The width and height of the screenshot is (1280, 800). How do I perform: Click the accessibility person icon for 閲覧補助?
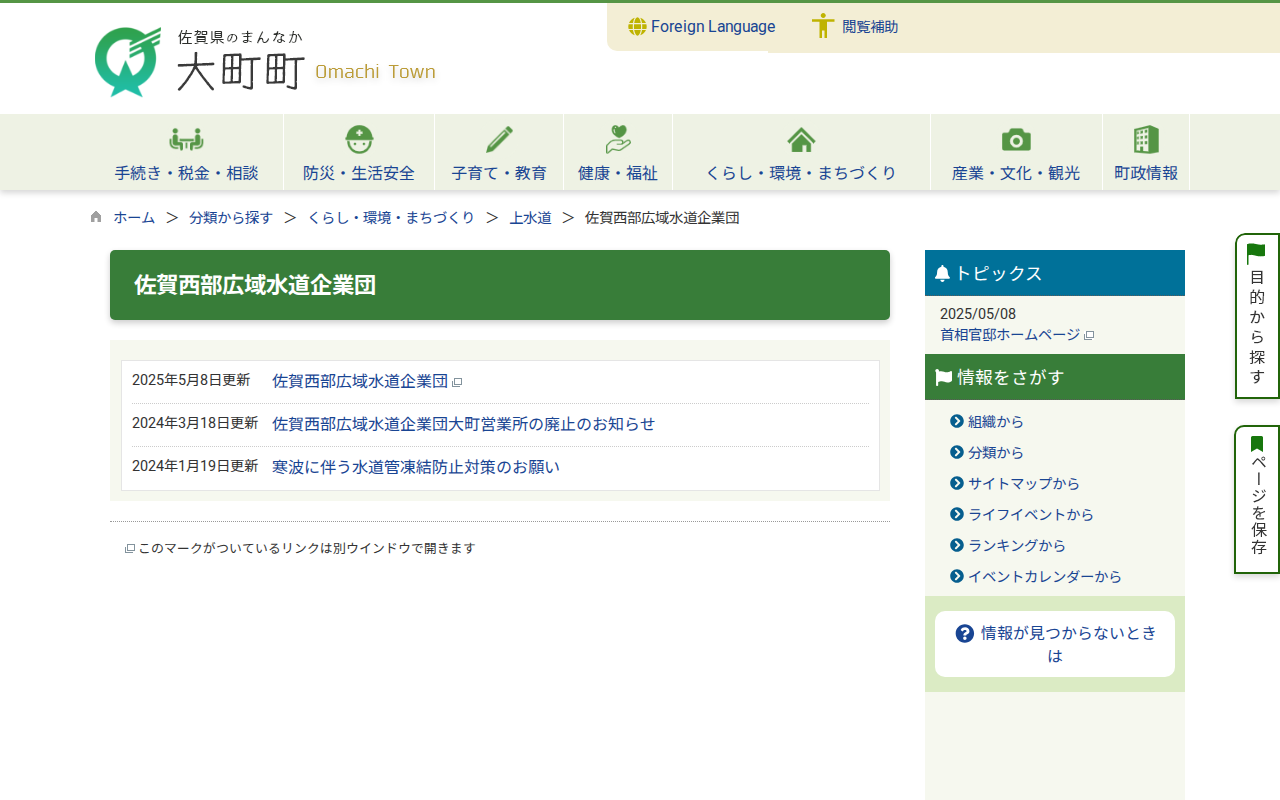click(x=823, y=26)
